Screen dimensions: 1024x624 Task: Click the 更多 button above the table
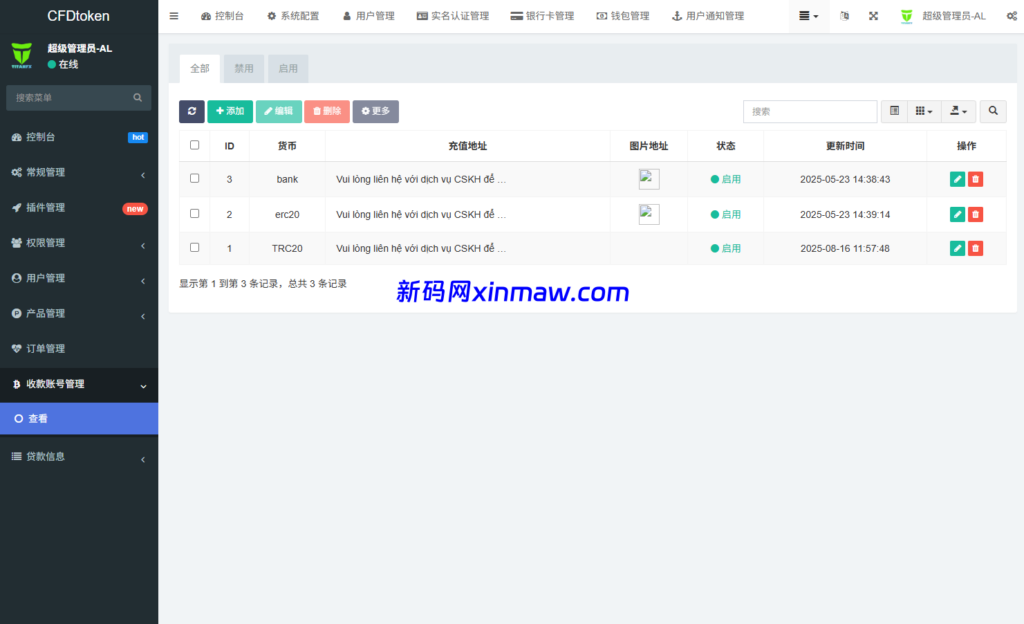pos(375,111)
